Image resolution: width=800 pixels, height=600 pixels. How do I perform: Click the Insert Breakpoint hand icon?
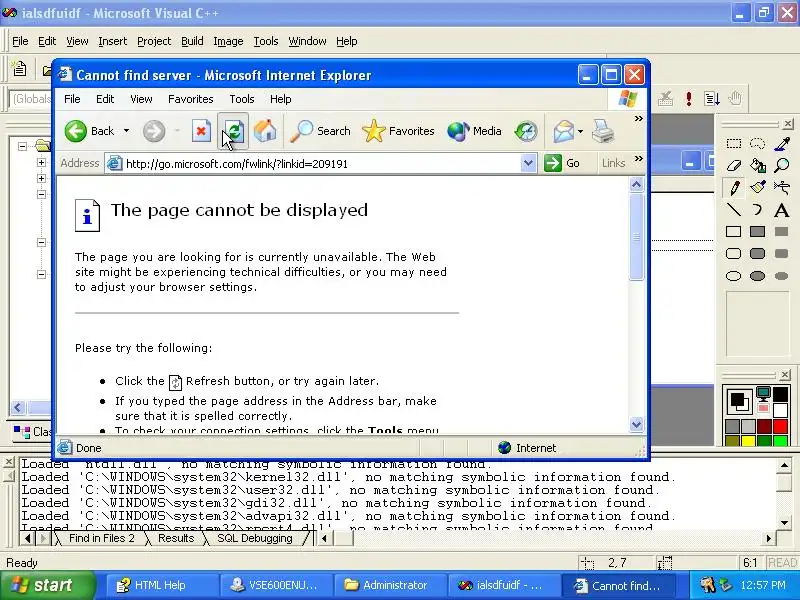coord(735,98)
